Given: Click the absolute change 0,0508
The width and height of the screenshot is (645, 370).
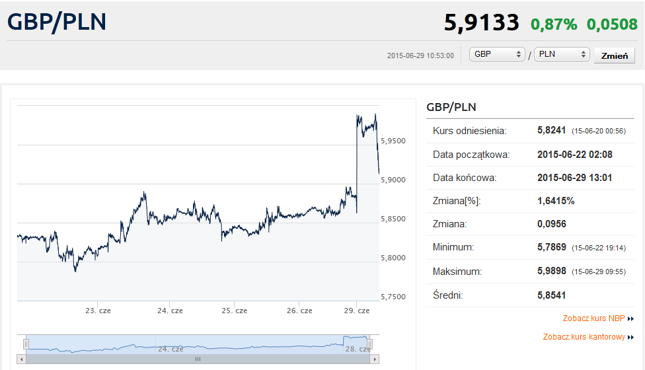Looking at the screenshot, I should (612, 24).
